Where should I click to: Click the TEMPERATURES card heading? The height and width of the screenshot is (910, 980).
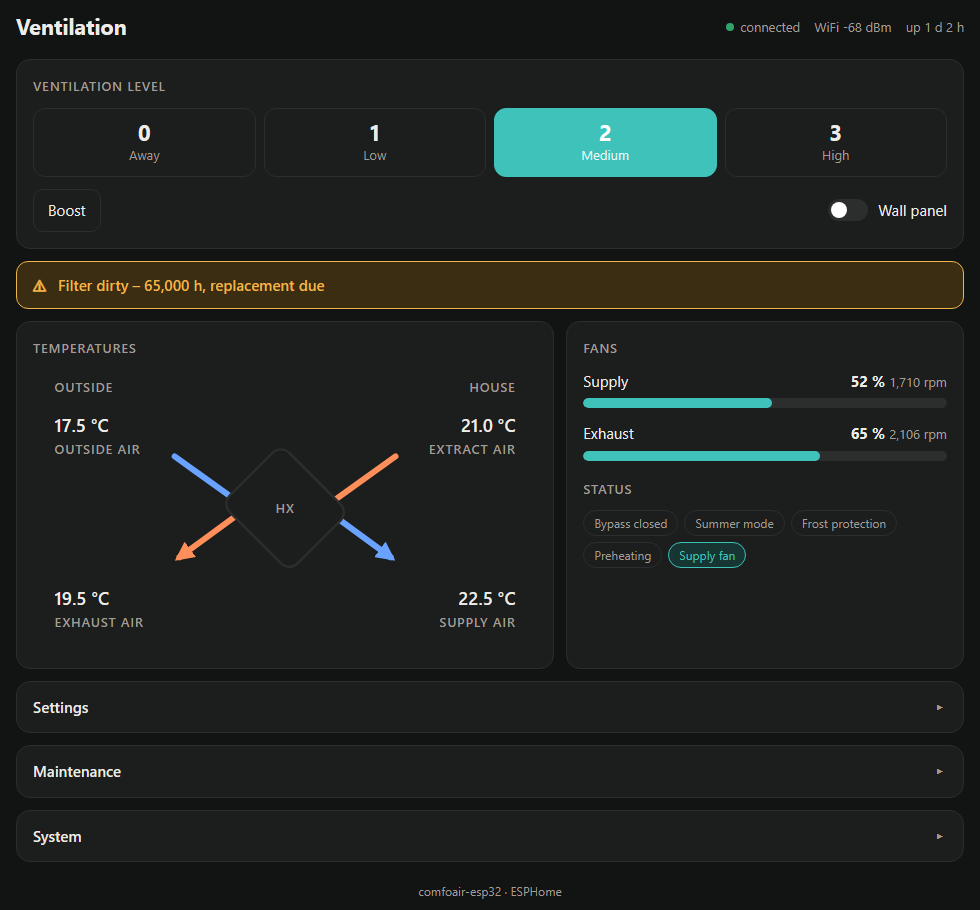click(x=84, y=349)
